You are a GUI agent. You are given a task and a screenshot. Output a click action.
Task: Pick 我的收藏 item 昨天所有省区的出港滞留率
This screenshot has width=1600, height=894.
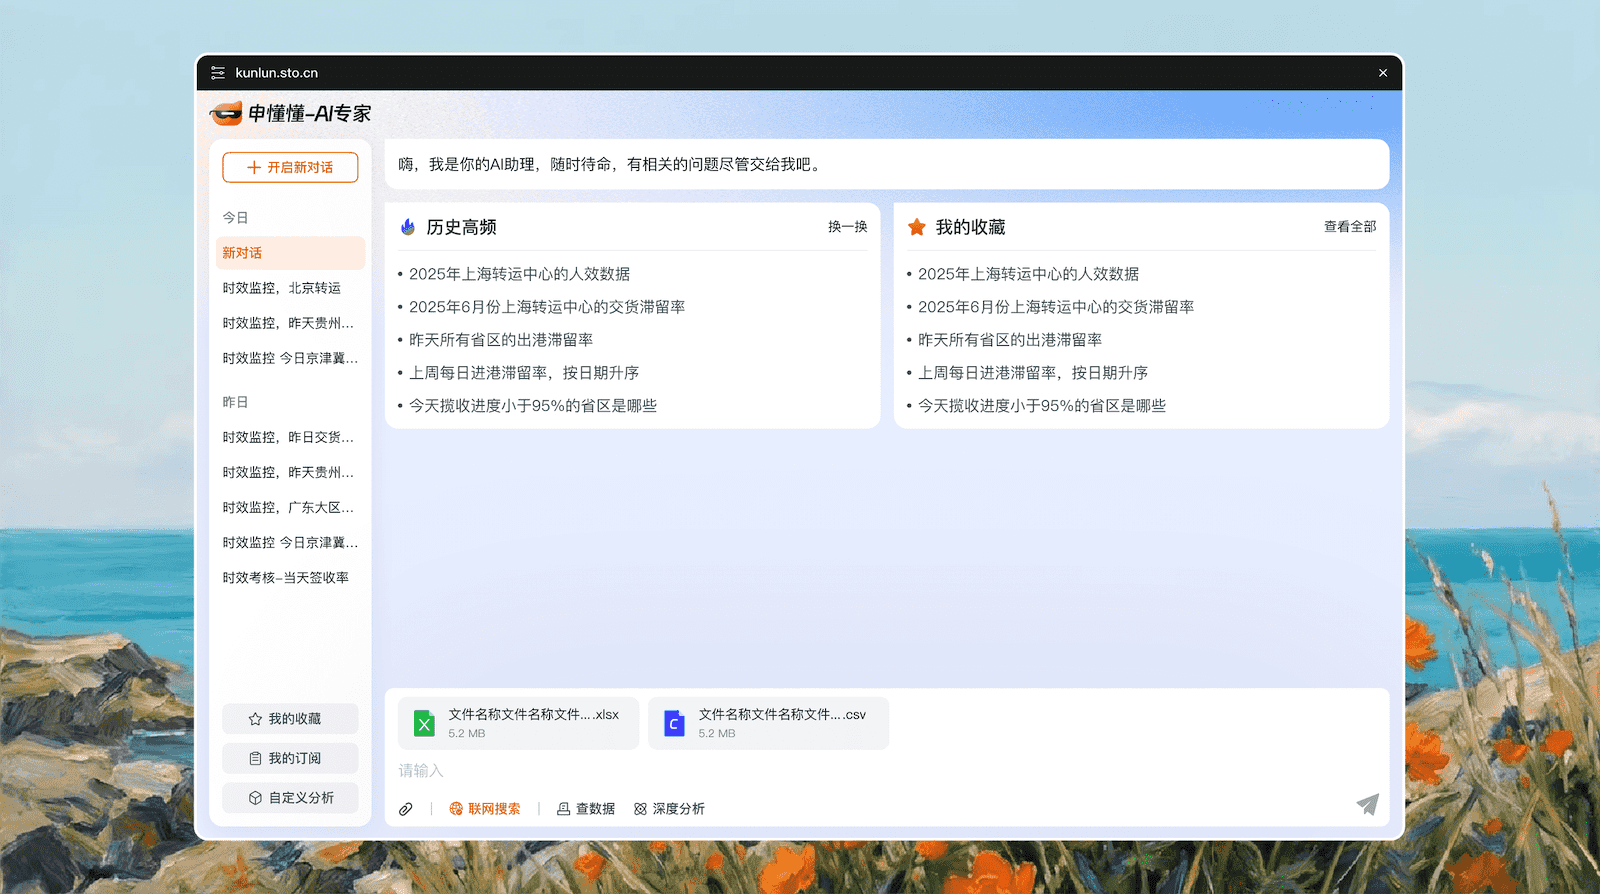[1010, 340]
